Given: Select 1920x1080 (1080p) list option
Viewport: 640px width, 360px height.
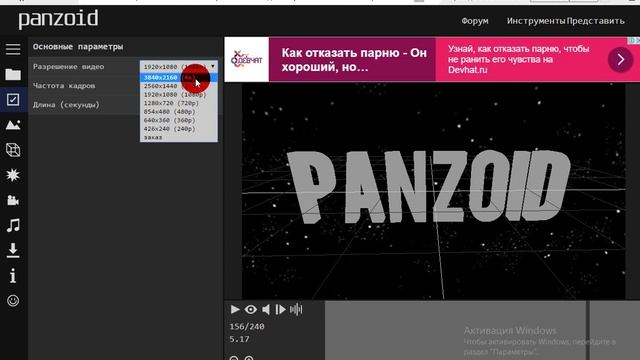Looking at the screenshot, I should [179, 95].
